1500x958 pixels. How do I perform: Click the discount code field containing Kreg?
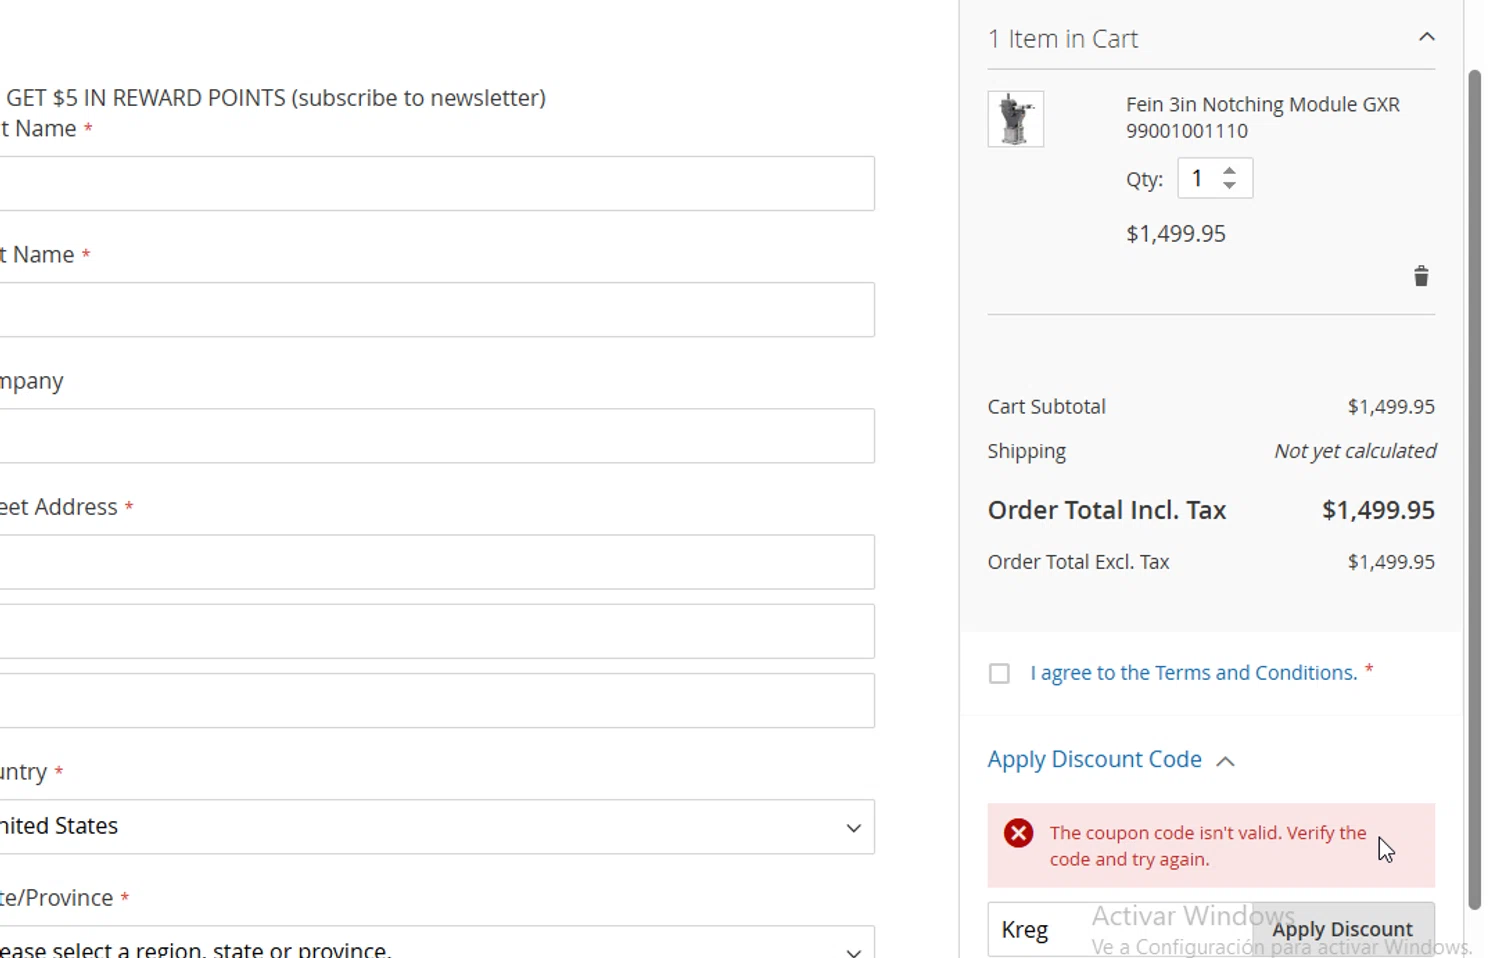pyautogui.click(x=1120, y=929)
